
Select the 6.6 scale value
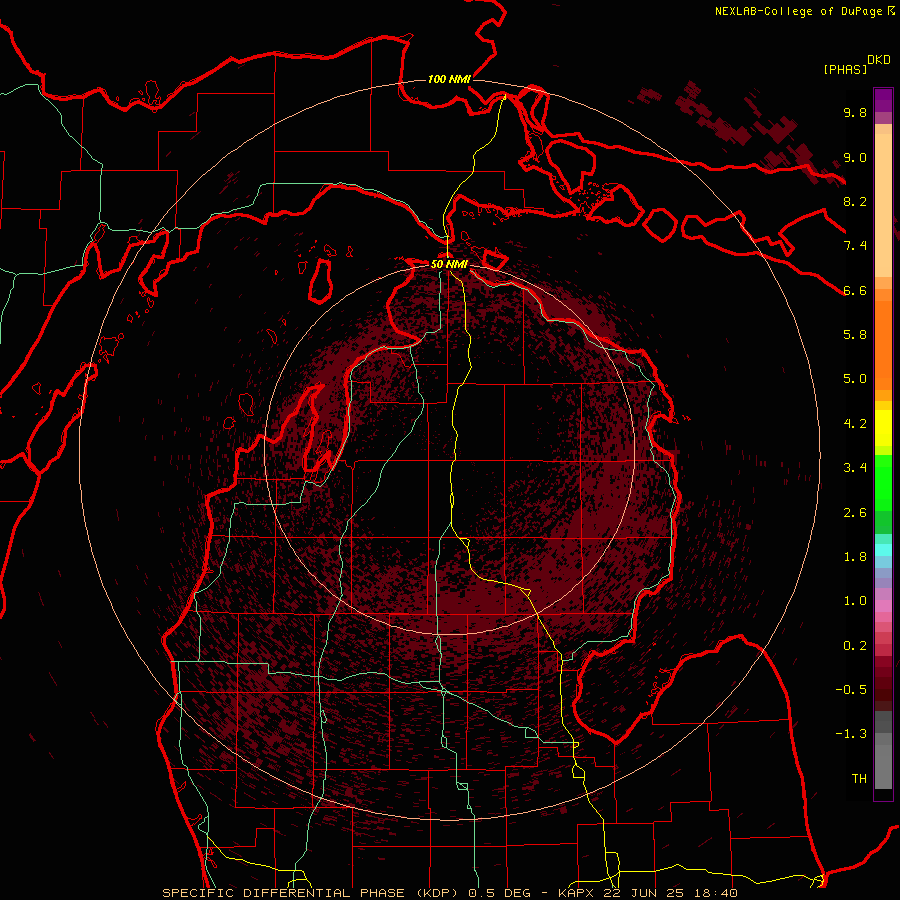[855, 290]
